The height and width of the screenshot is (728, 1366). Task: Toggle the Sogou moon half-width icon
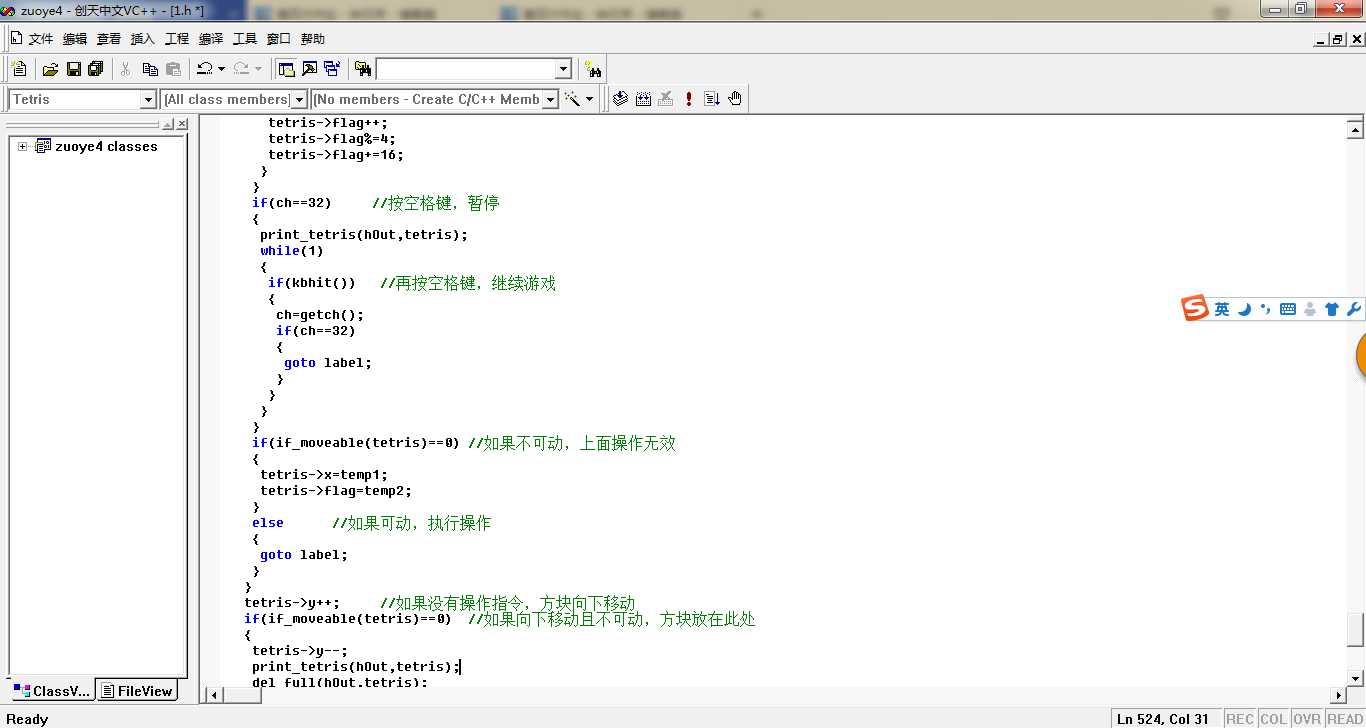point(1245,310)
